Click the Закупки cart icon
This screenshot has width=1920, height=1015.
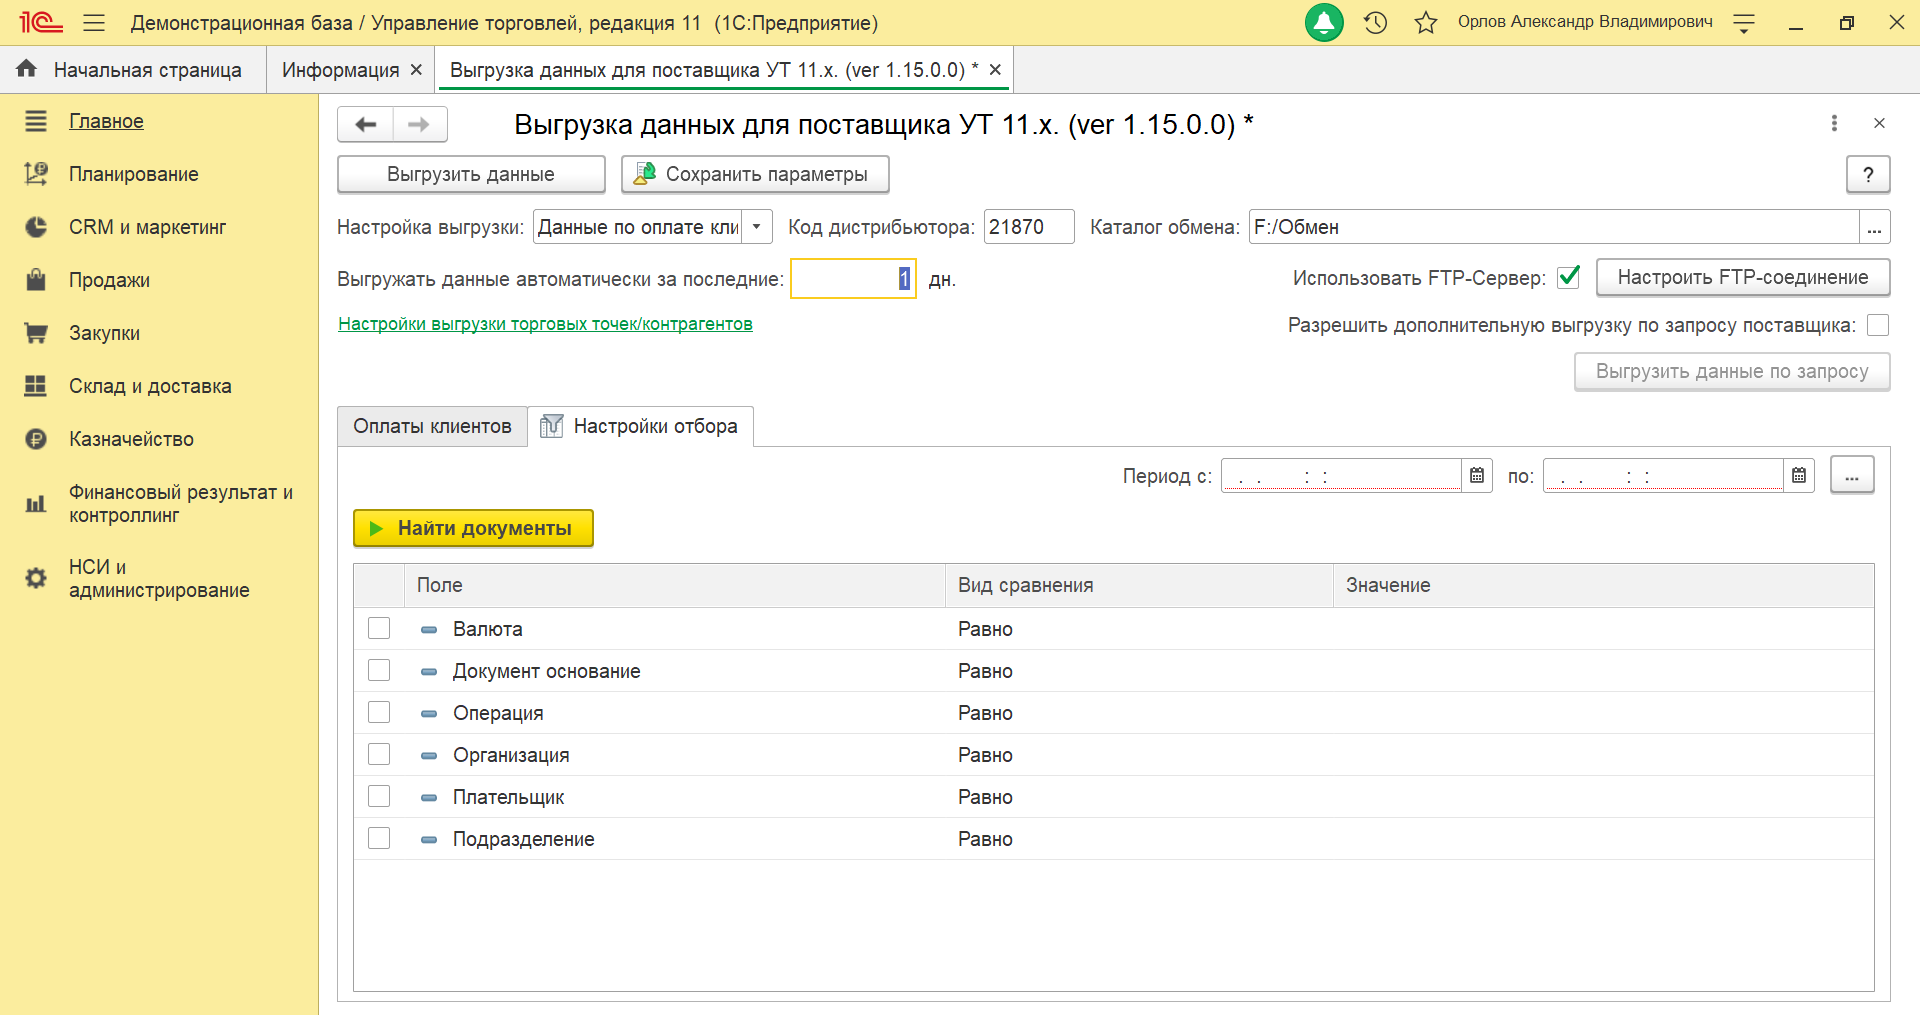click(36, 333)
